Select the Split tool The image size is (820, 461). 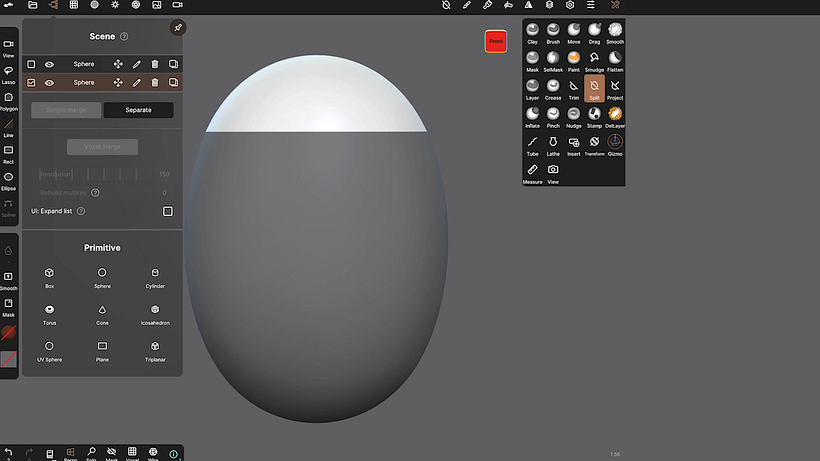(594, 89)
